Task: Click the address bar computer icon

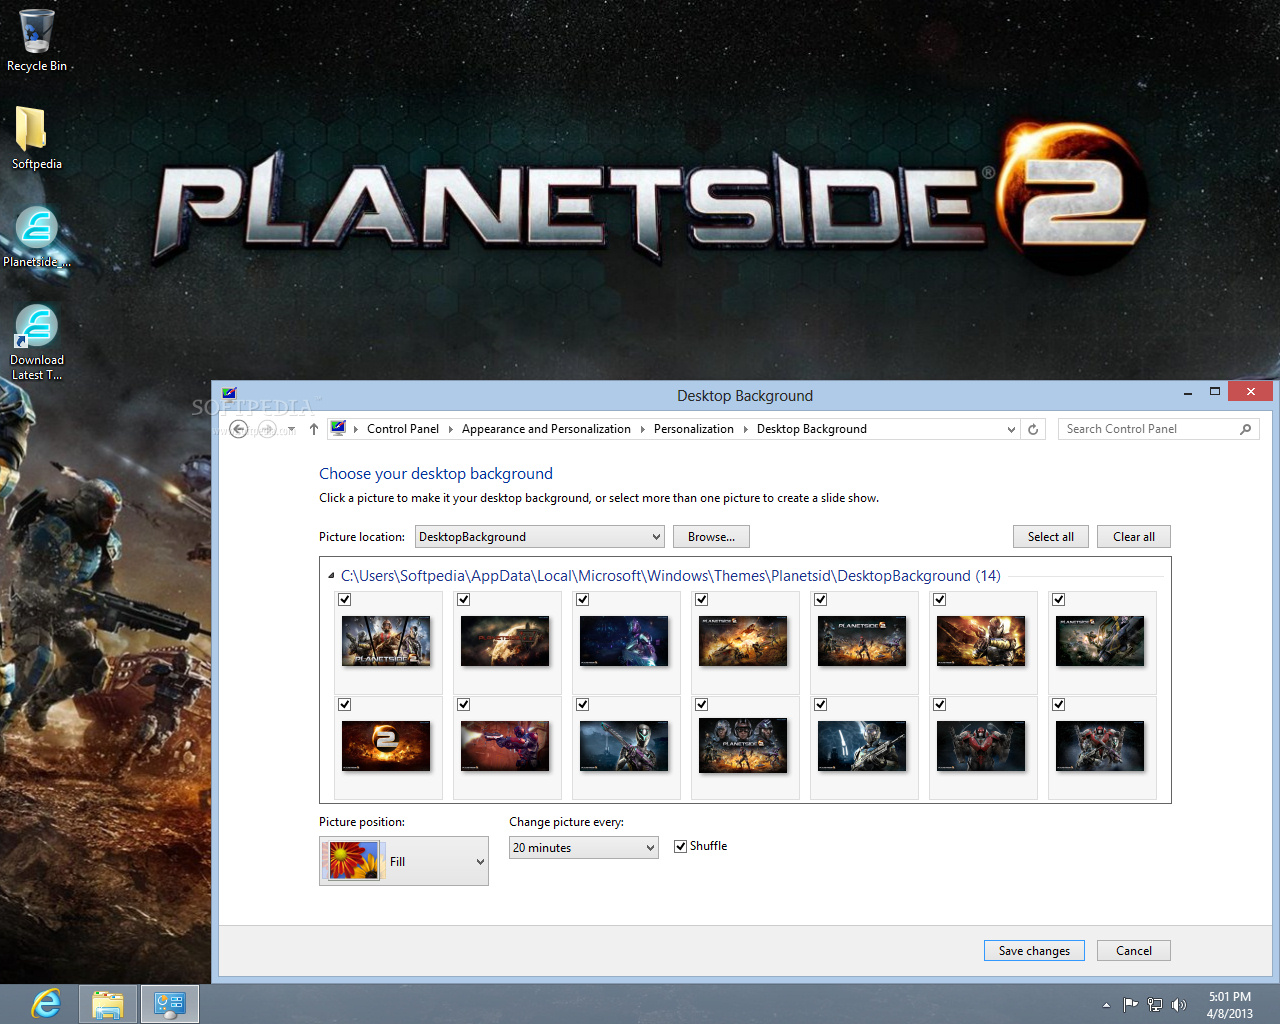Action: click(338, 428)
